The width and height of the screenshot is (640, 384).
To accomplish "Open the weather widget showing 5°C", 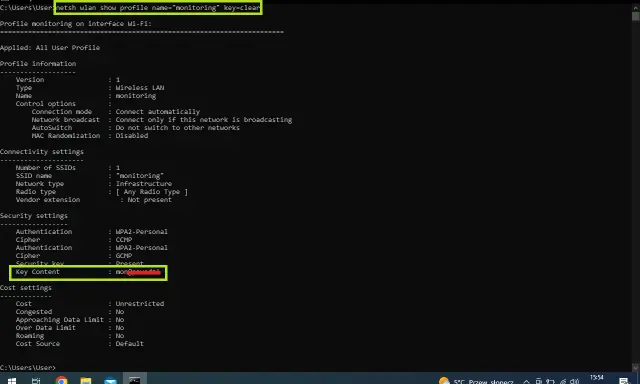I will click(476, 381).
